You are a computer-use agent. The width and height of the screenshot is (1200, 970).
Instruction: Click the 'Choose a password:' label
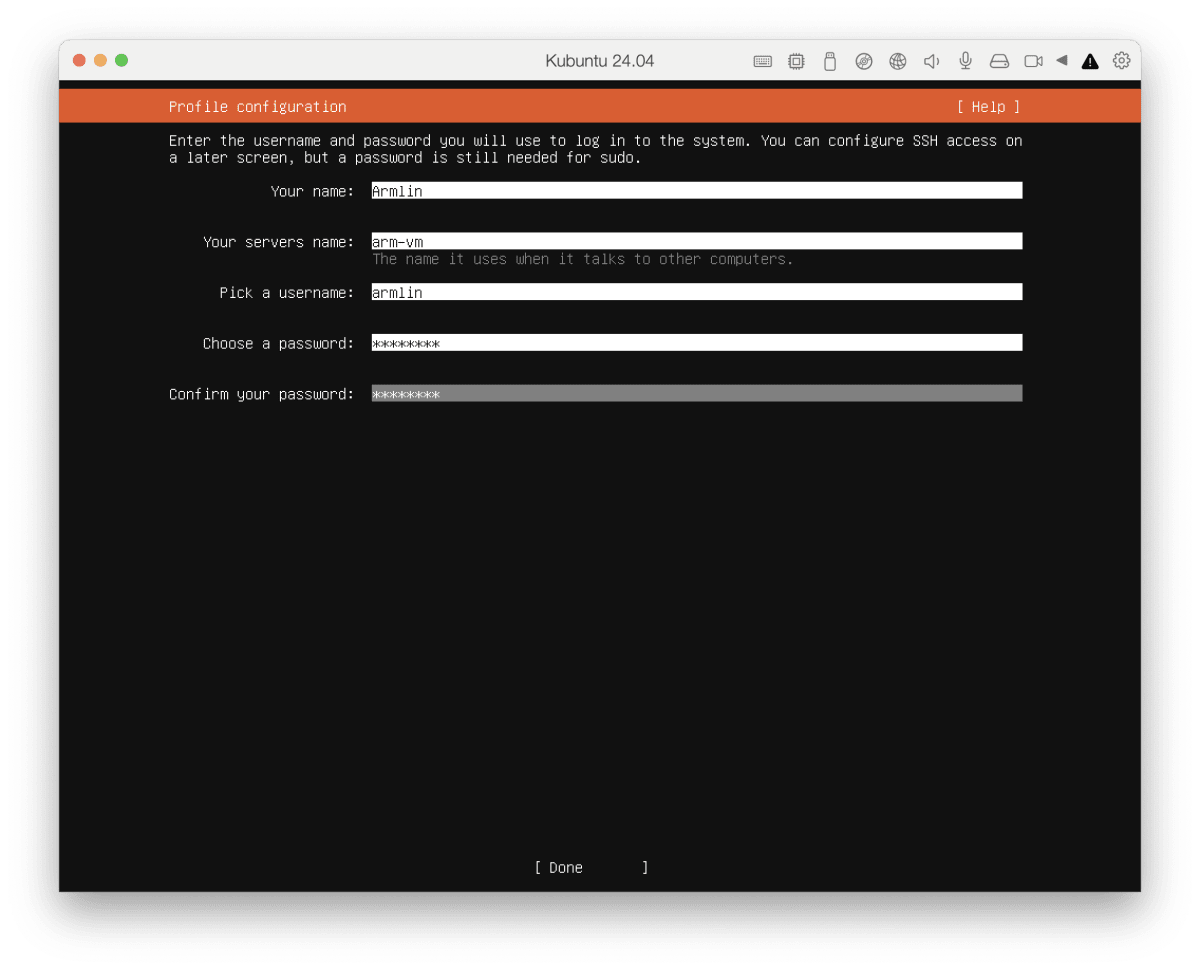point(279,343)
